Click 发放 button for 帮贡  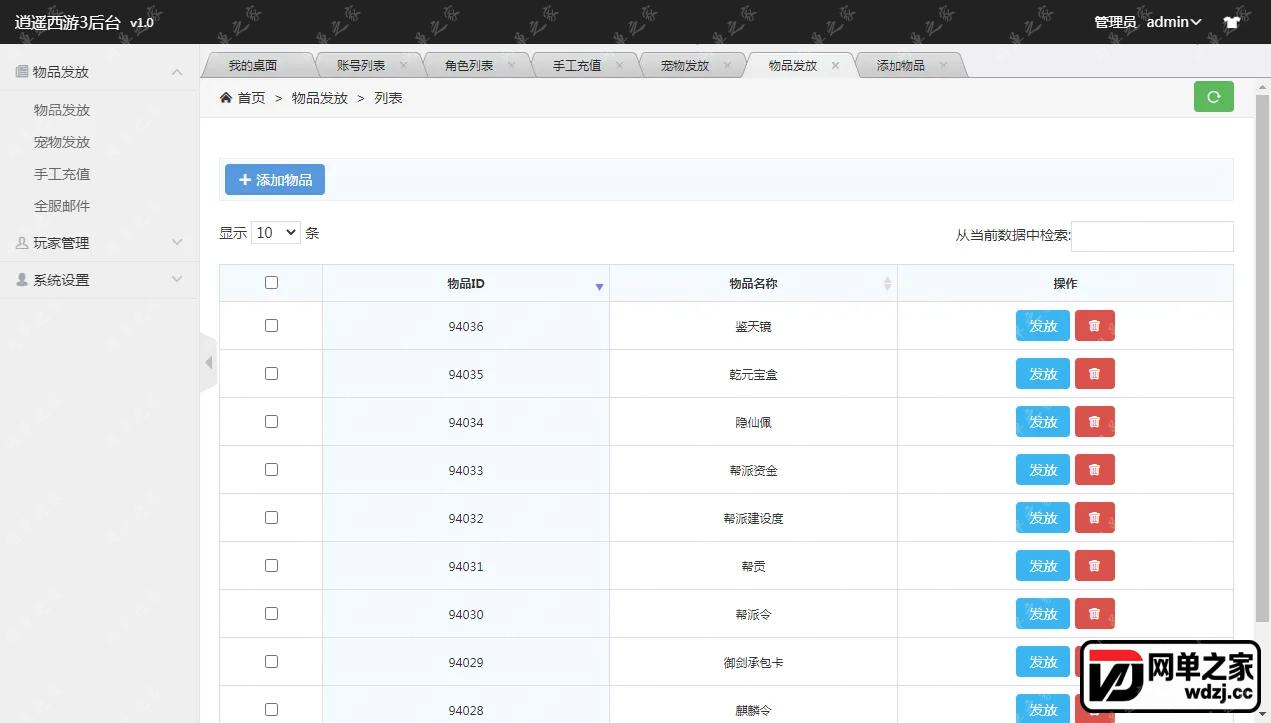[x=1043, y=566]
